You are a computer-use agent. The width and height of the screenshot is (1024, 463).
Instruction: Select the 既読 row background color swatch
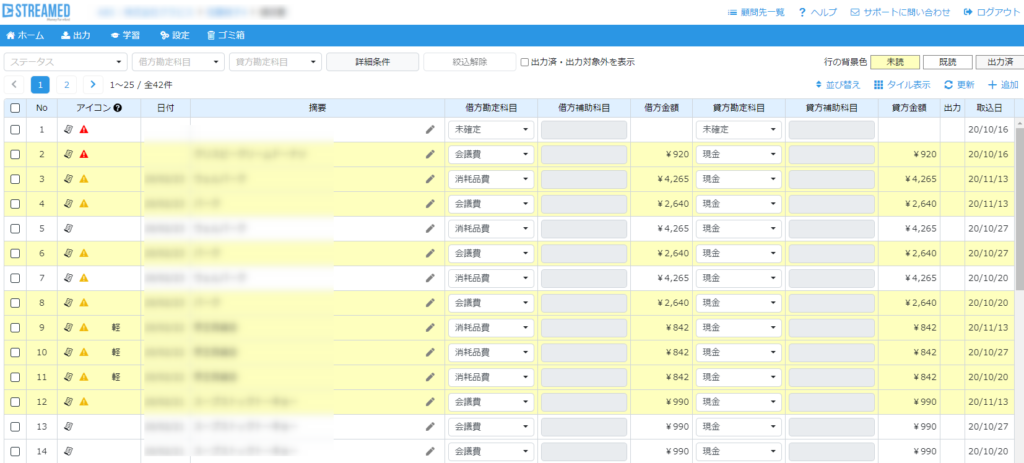947,62
